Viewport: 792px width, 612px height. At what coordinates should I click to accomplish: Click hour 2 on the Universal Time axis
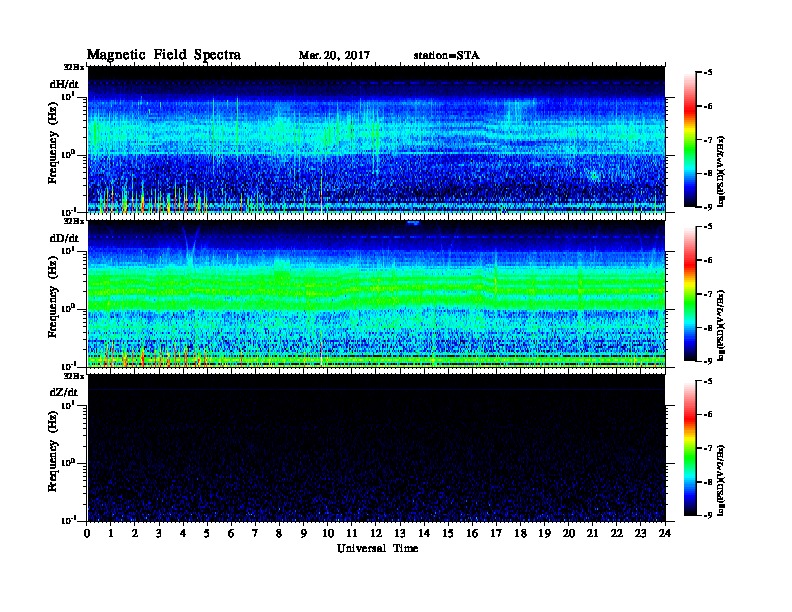[135, 533]
